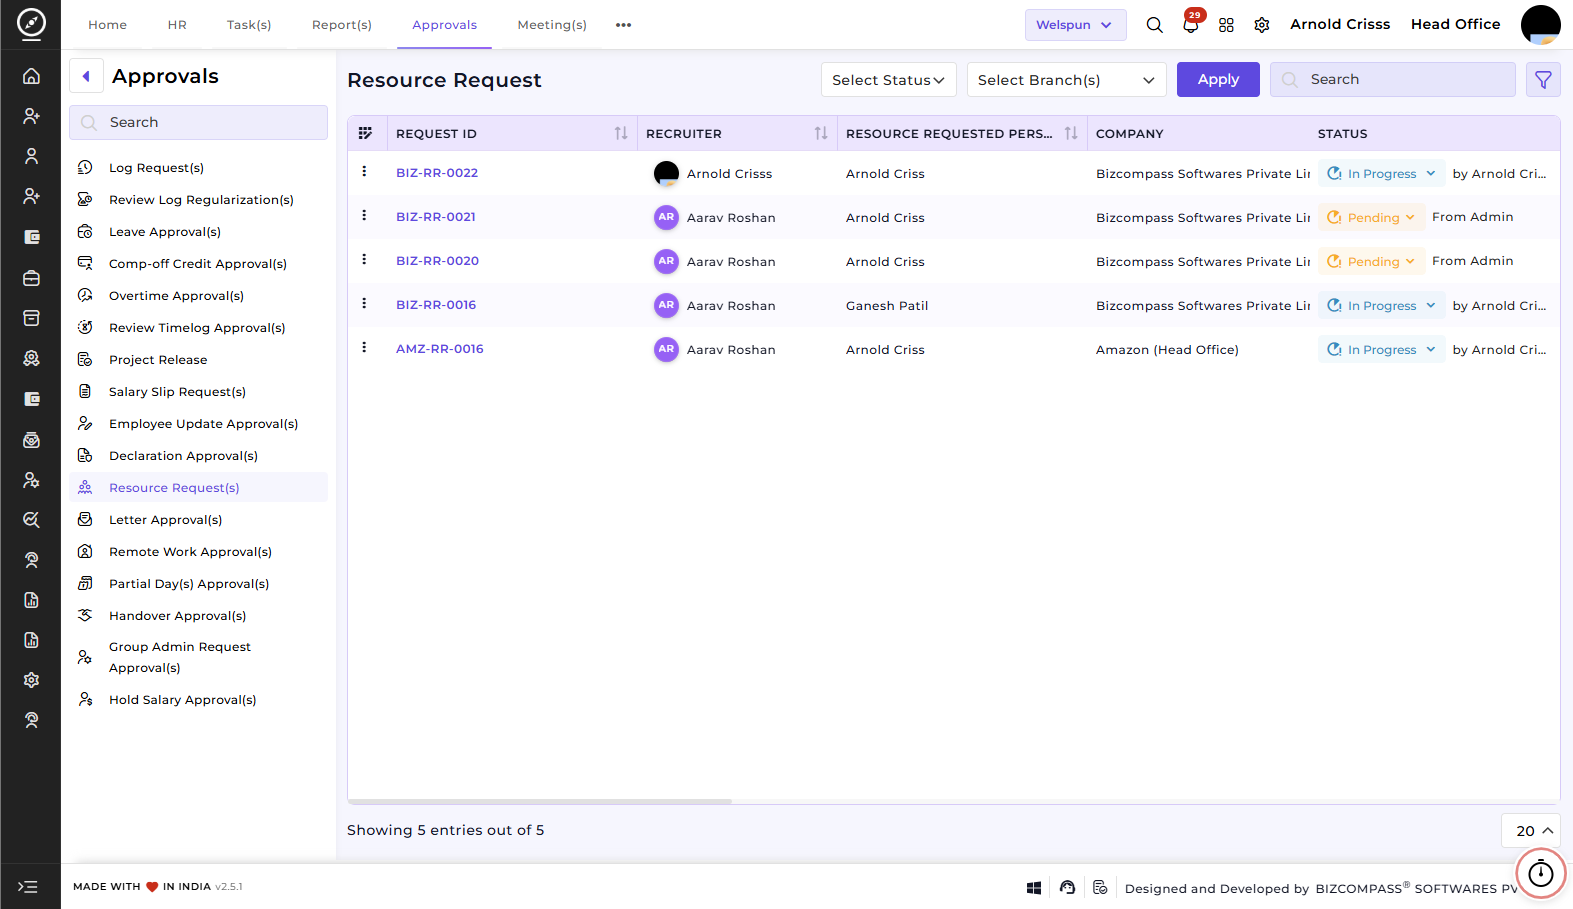Screen dimensions: 1573x909
Task: Expand the sidebar with bottom menu icon
Action: pos(28,887)
